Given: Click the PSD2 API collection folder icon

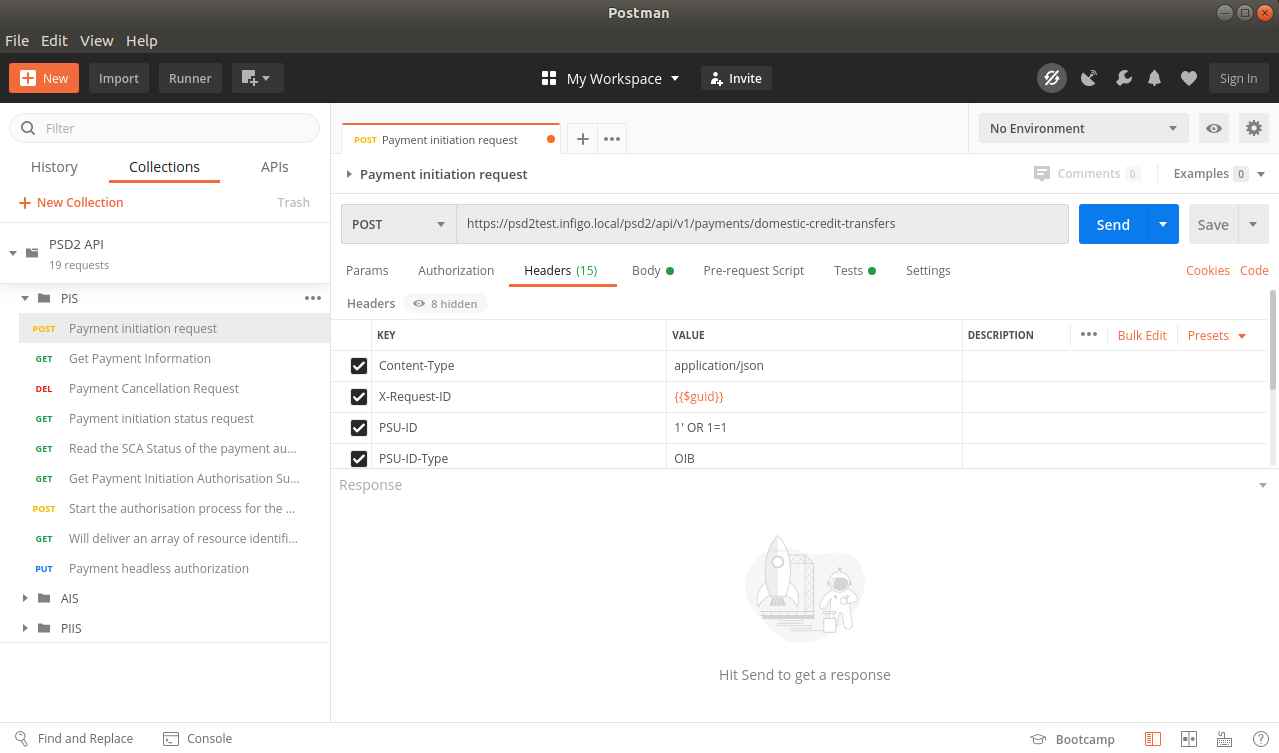Looking at the screenshot, I should (x=32, y=253).
